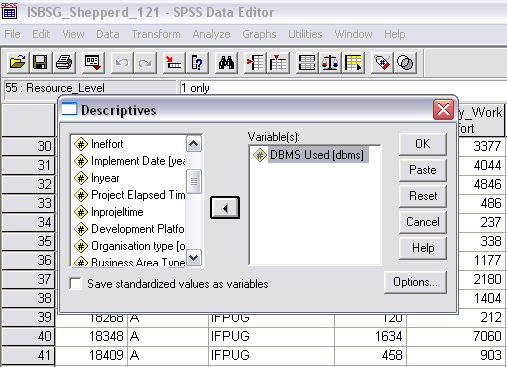Click the SPSS application icon in title bar
Viewport: 507px width, 367px height.
pos(9,11)
